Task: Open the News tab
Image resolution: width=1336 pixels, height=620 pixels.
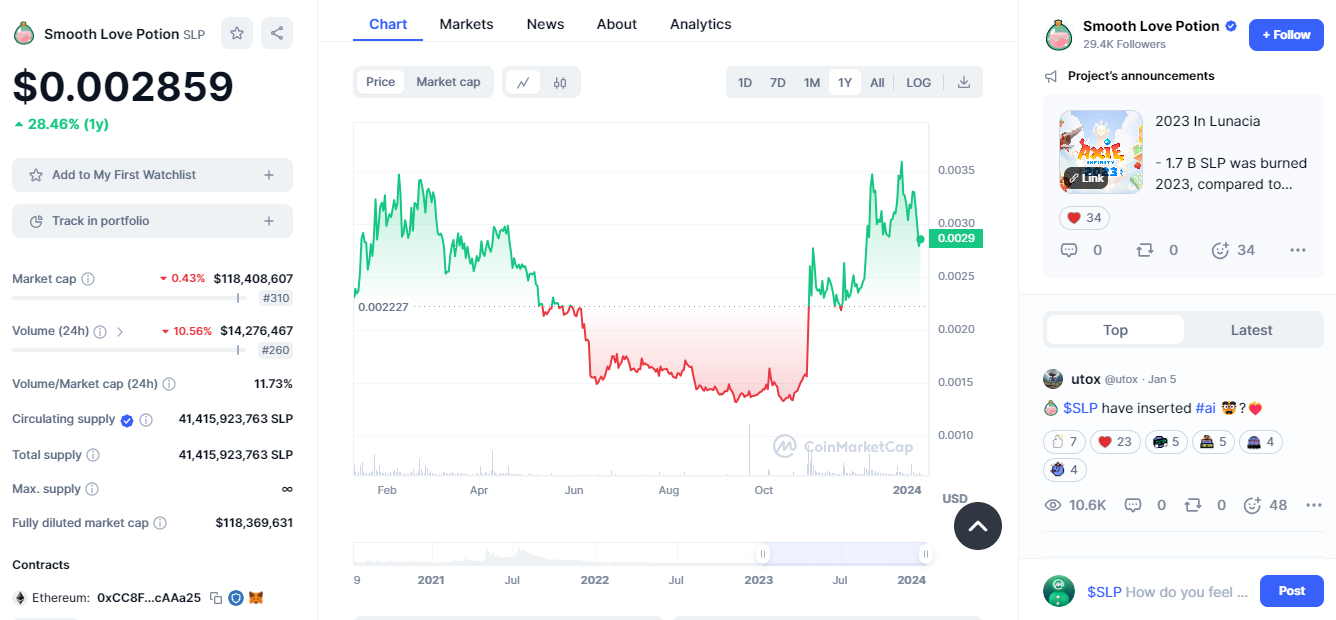Action: tap(545, 24)
